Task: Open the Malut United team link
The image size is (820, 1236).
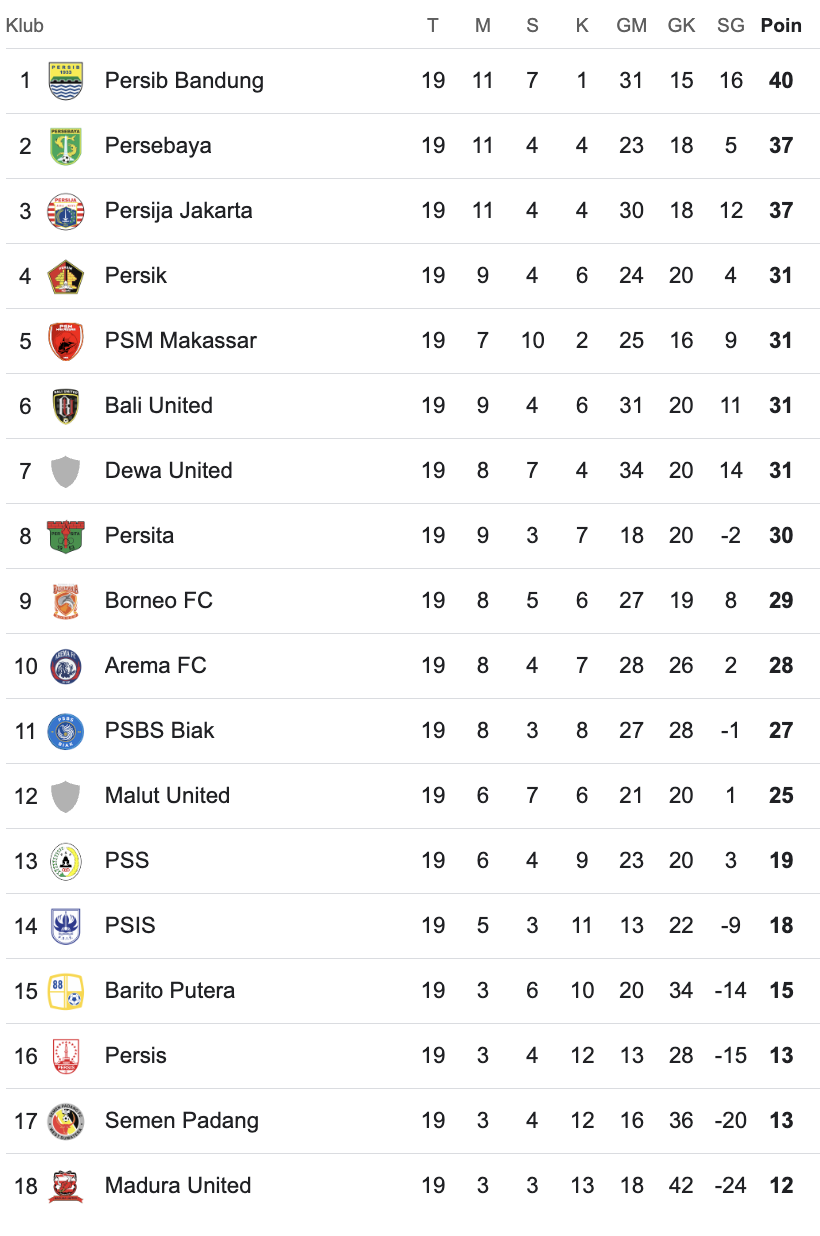Action: (x=167, y=796)
